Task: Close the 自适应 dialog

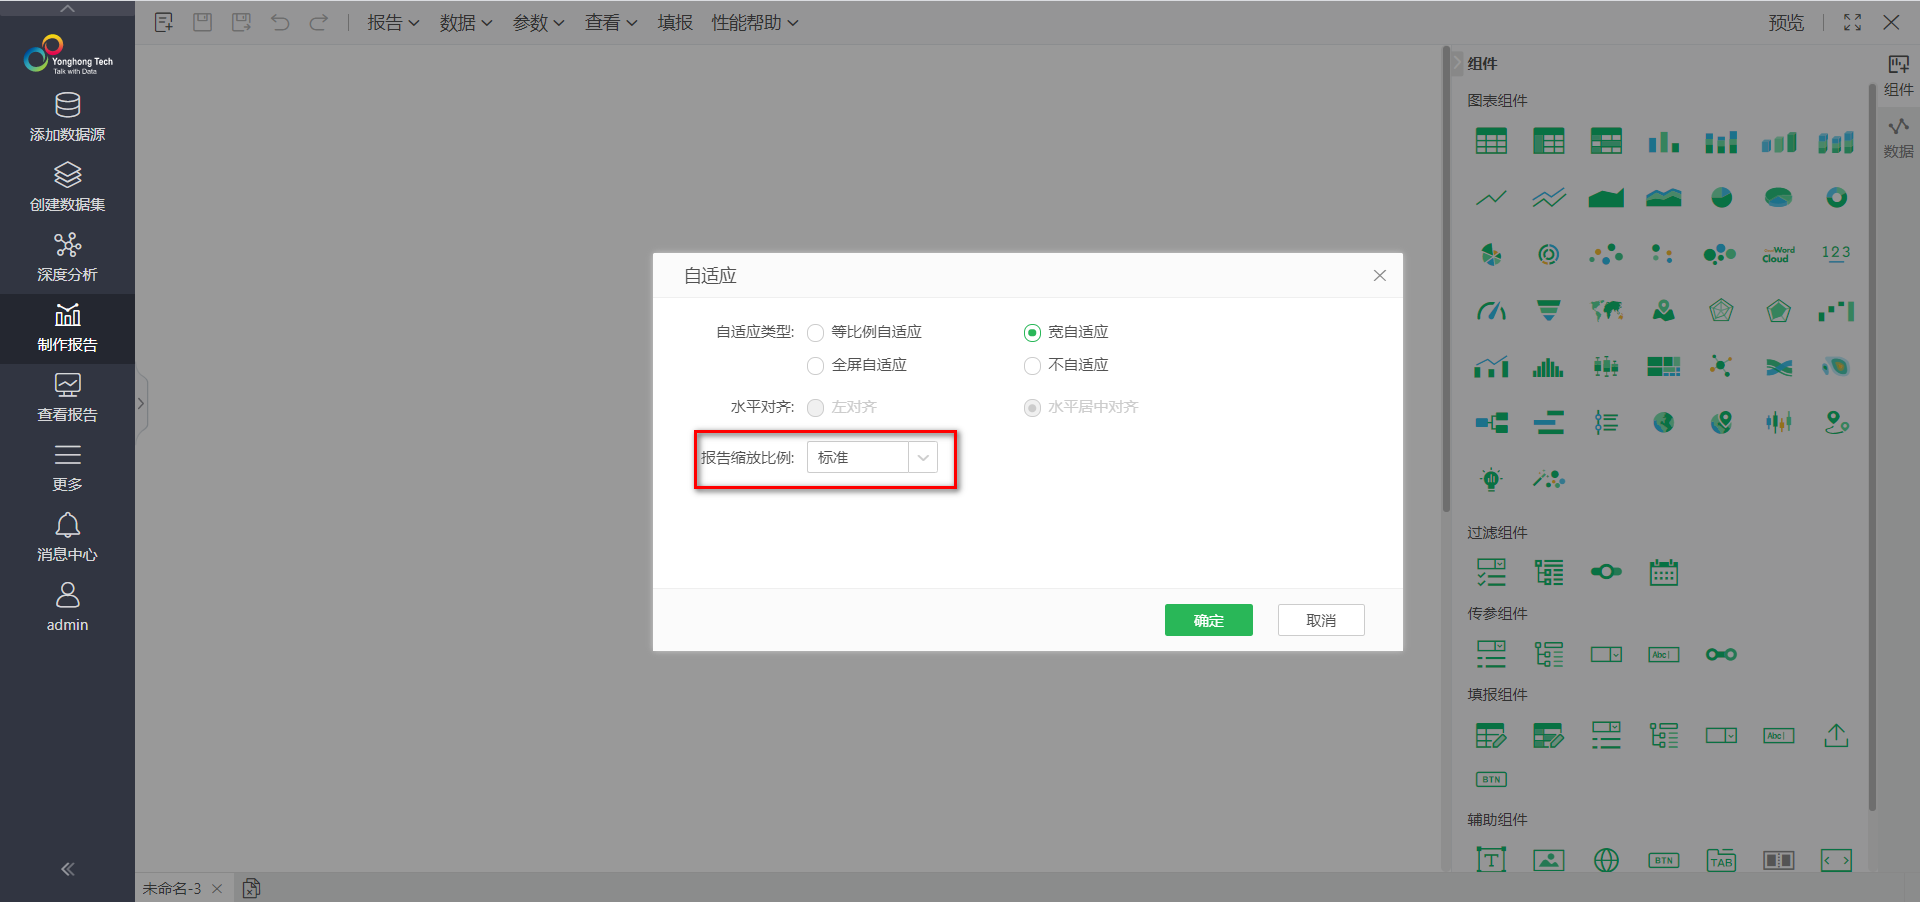Action: (x=1379, y=276)
